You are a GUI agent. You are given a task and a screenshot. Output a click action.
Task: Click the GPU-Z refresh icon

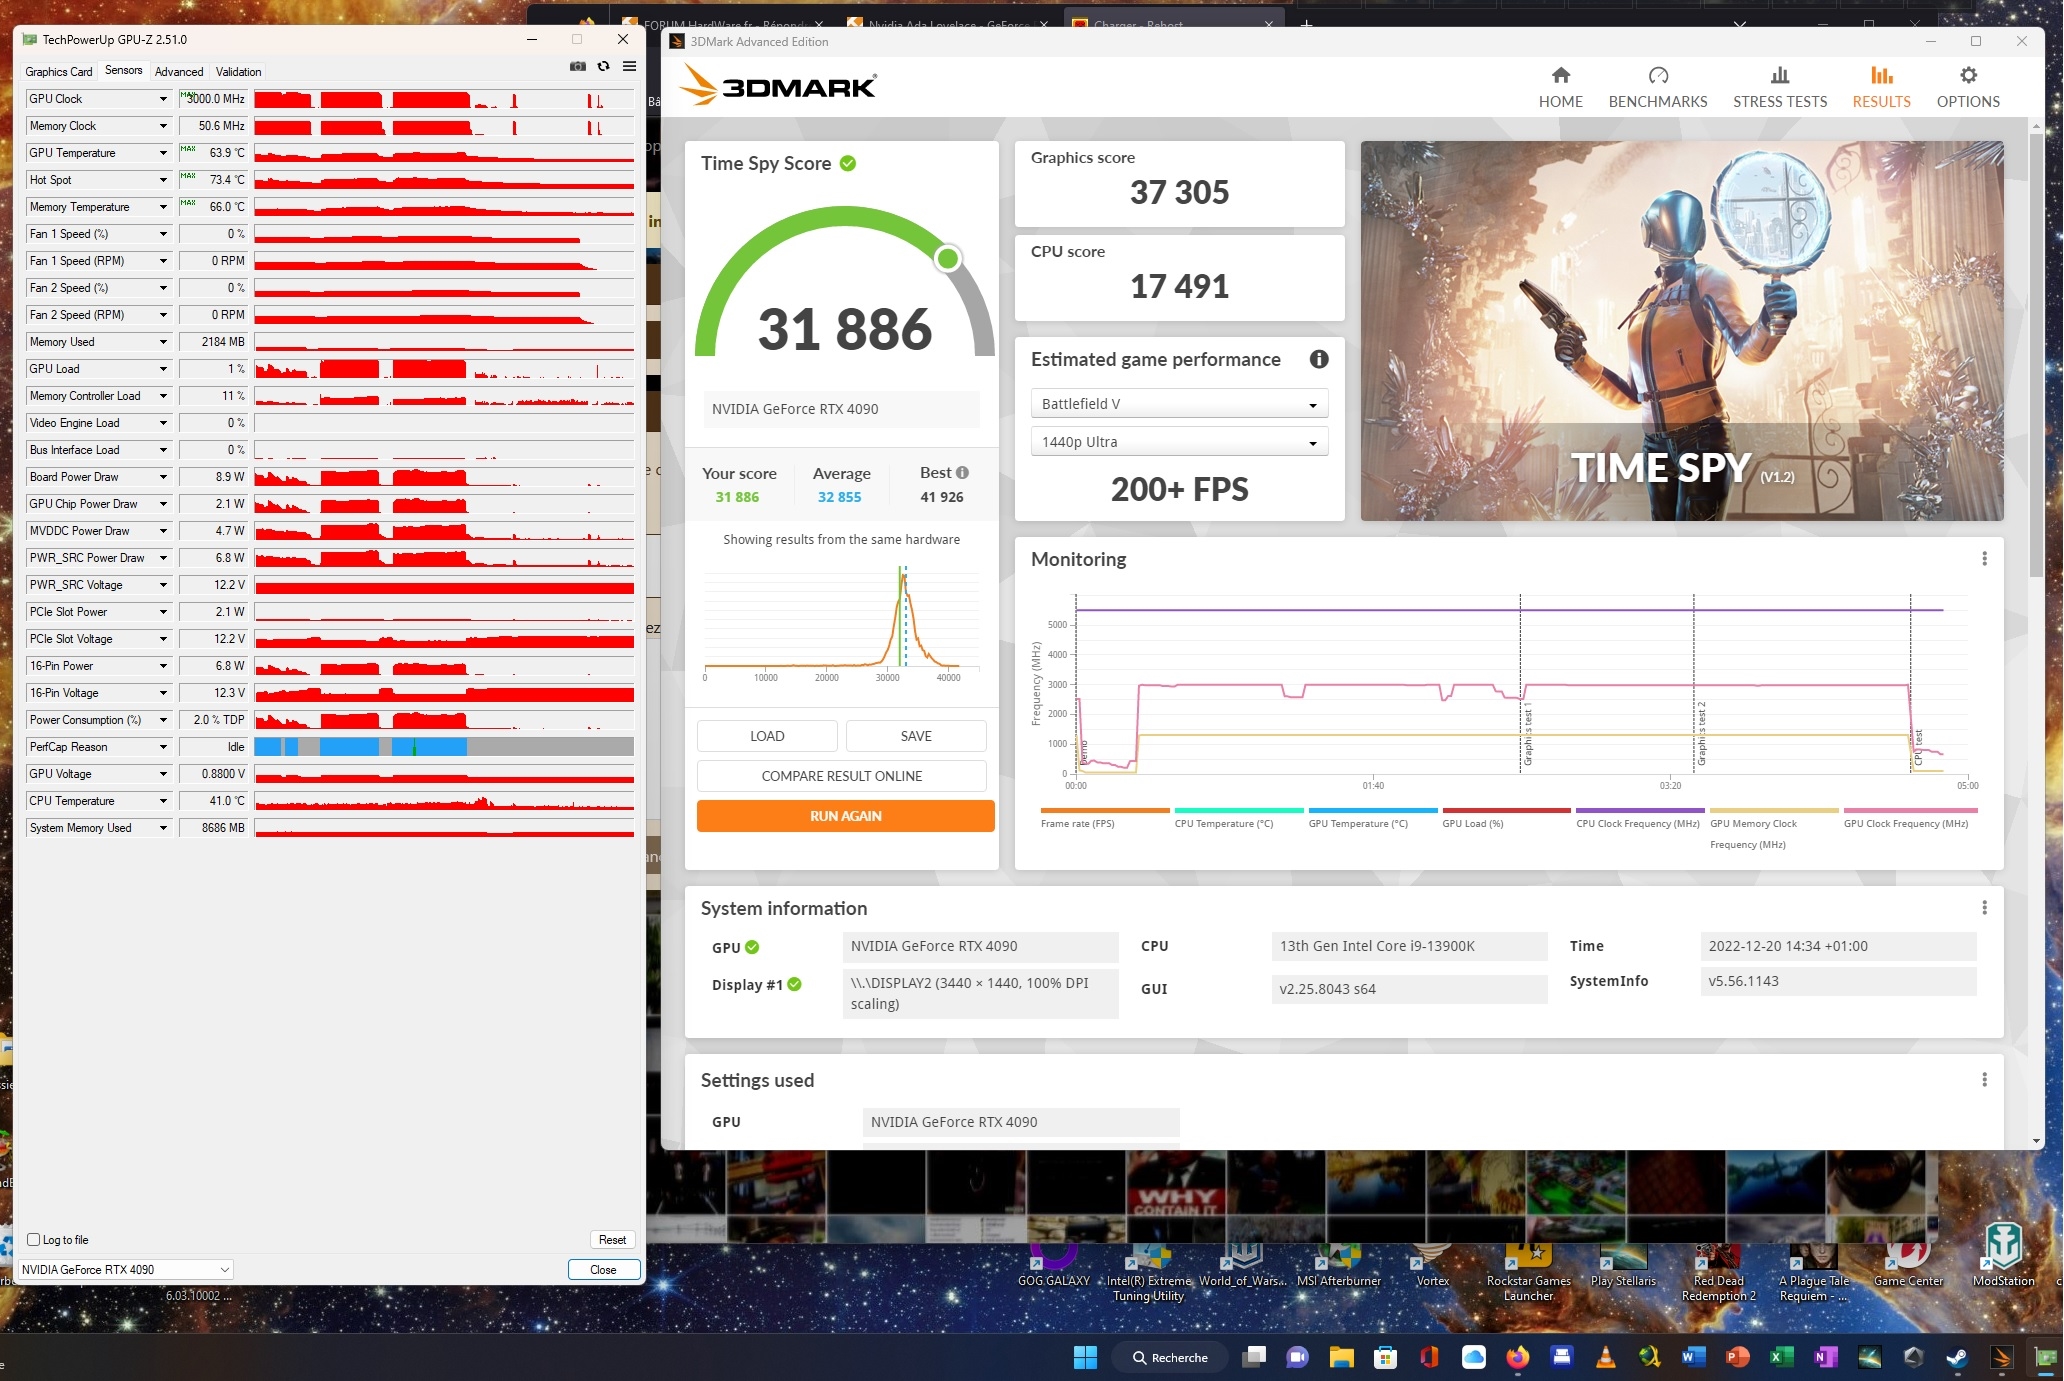point(603,66)
